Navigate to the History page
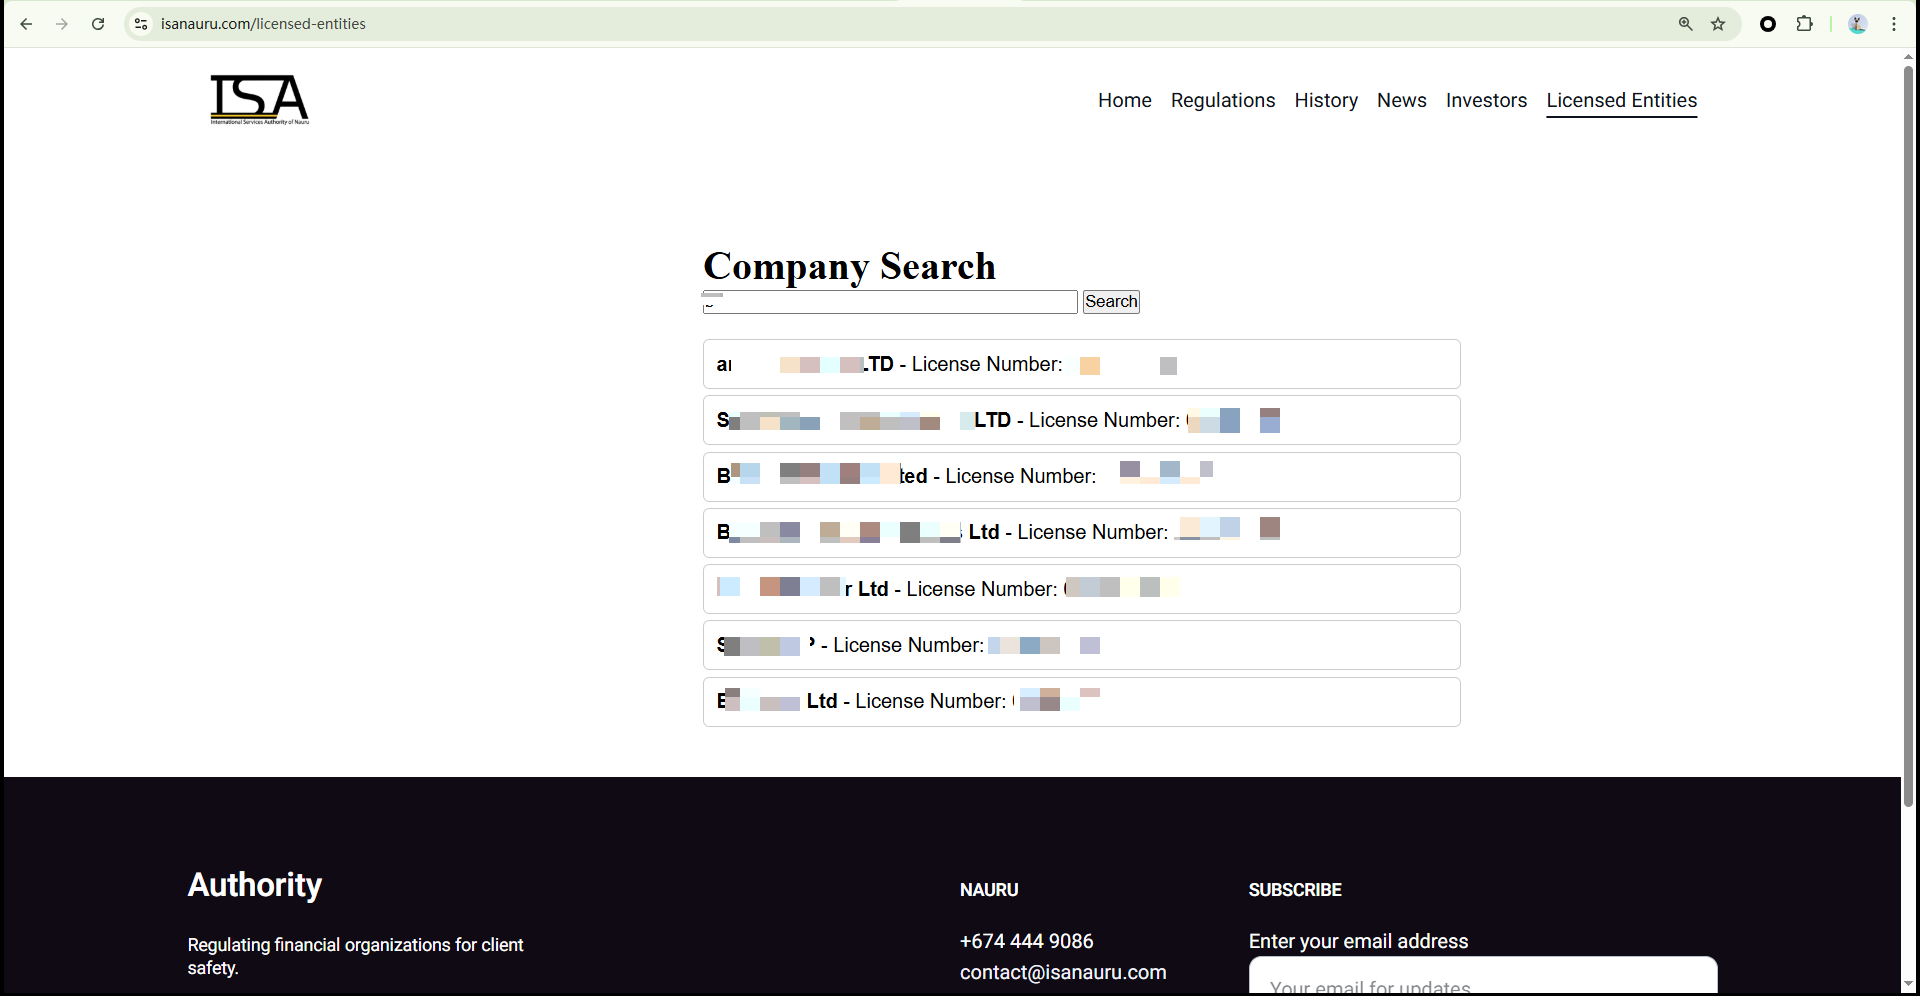Viewport: 1920px width, 996px height. point(1326,101)
